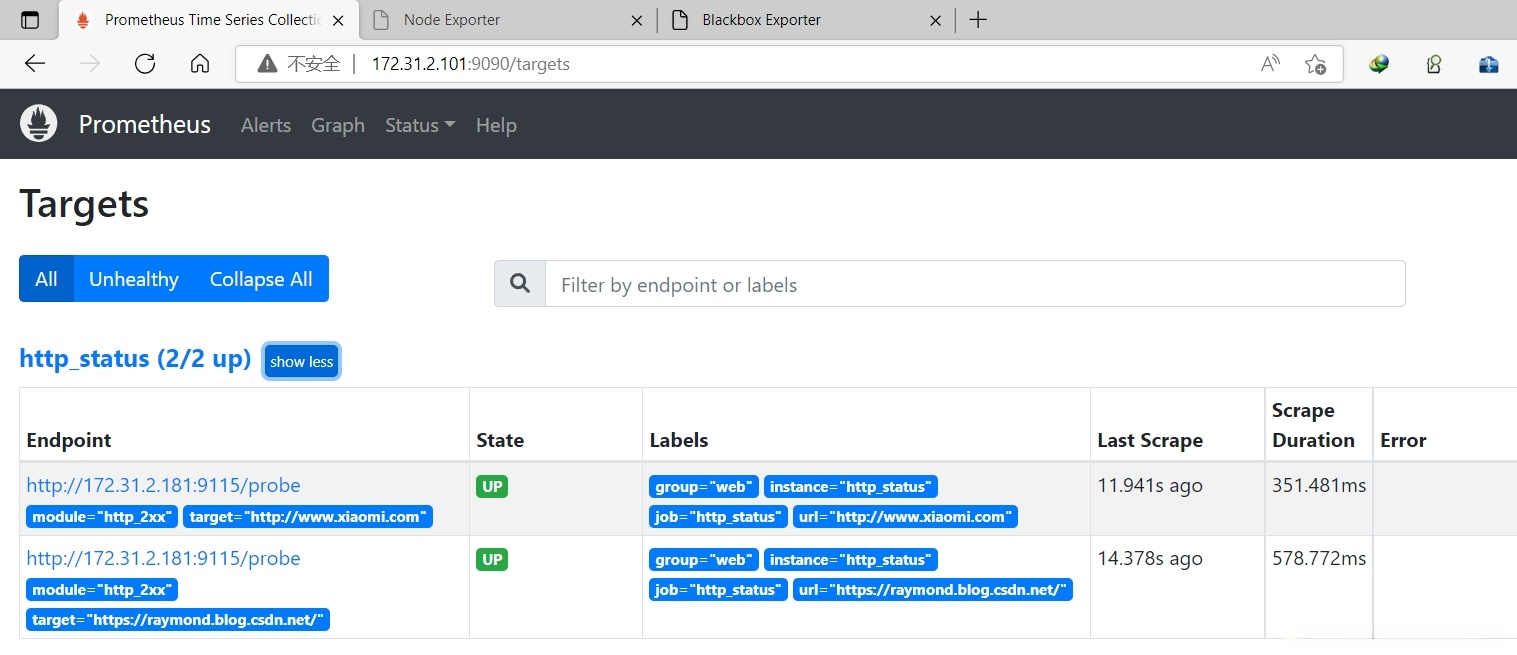The width and height of the screenshot is (1517, 655).
Task: Open a new browser tab
Action: click(x=978, y=20)
